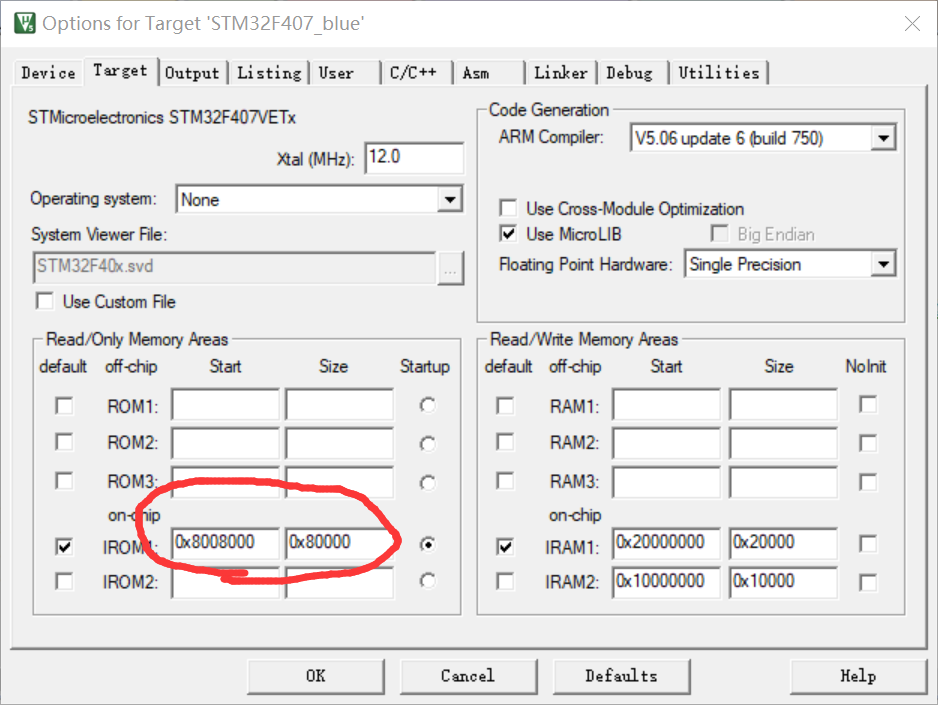This screenshot has height=705, width=938.
Task: Open the ARM Compiler version dropdown
Action: click(883, 138)
